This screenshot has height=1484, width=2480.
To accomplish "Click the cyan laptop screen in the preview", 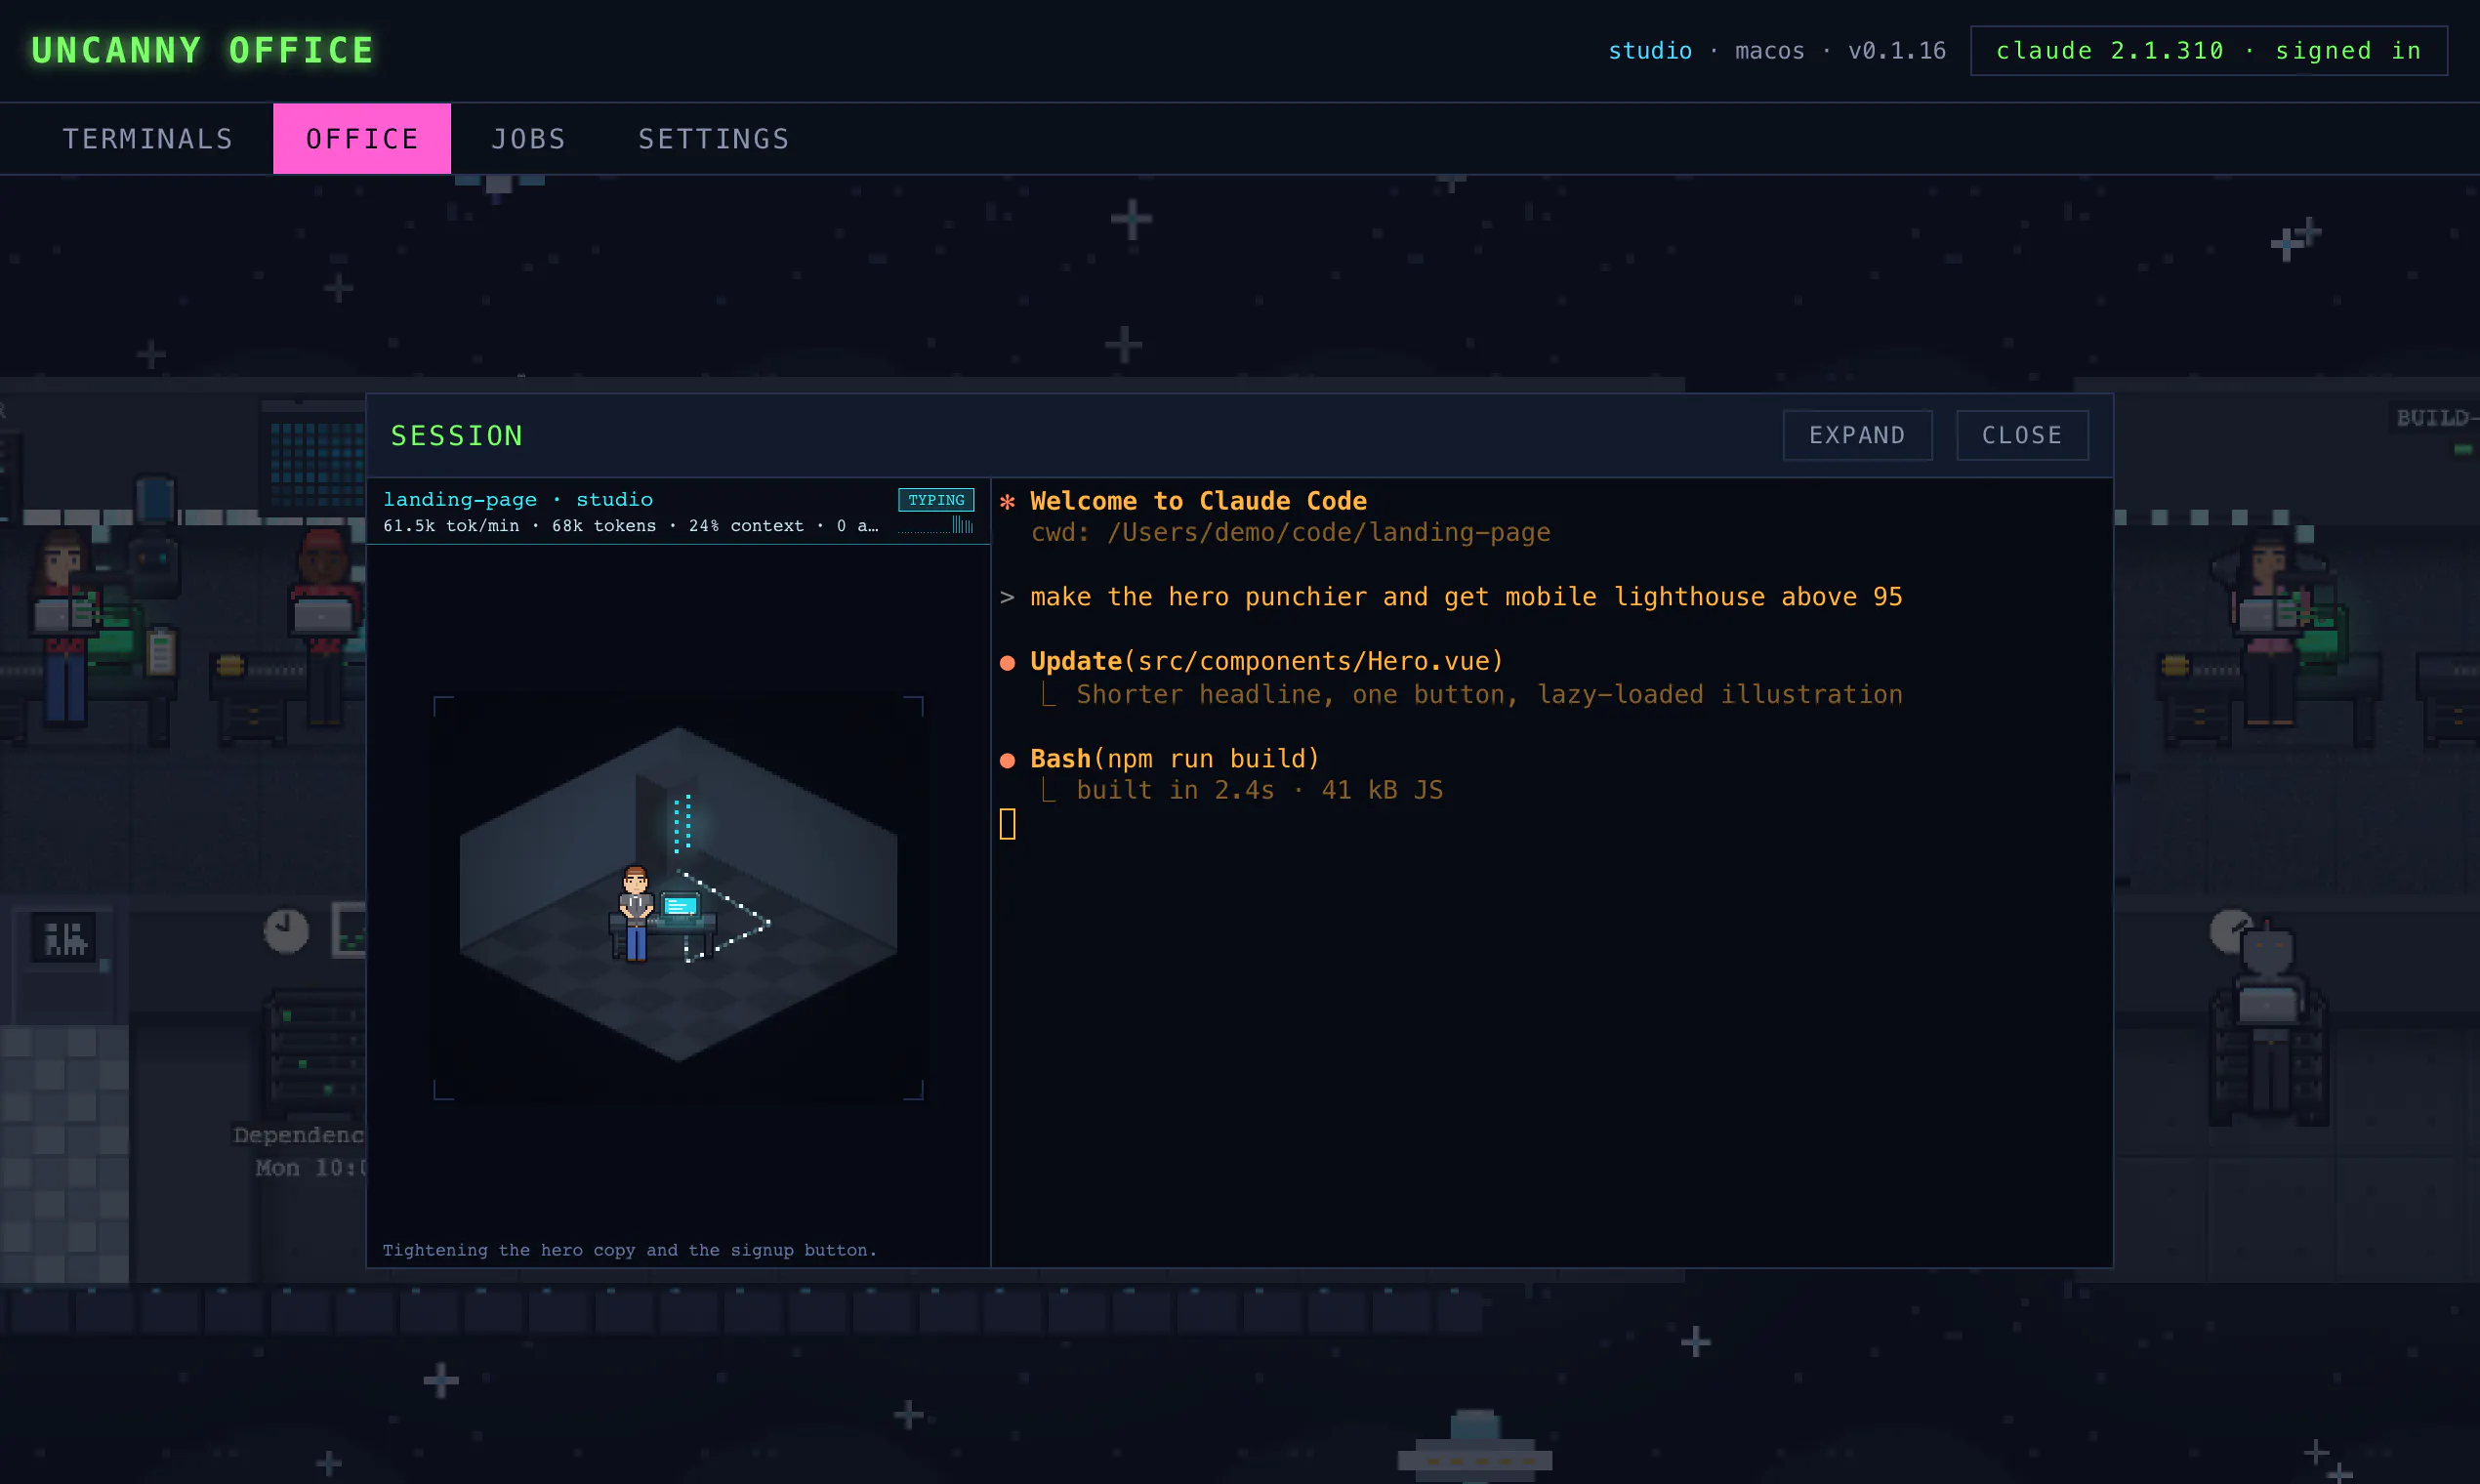I will point(680,906).
